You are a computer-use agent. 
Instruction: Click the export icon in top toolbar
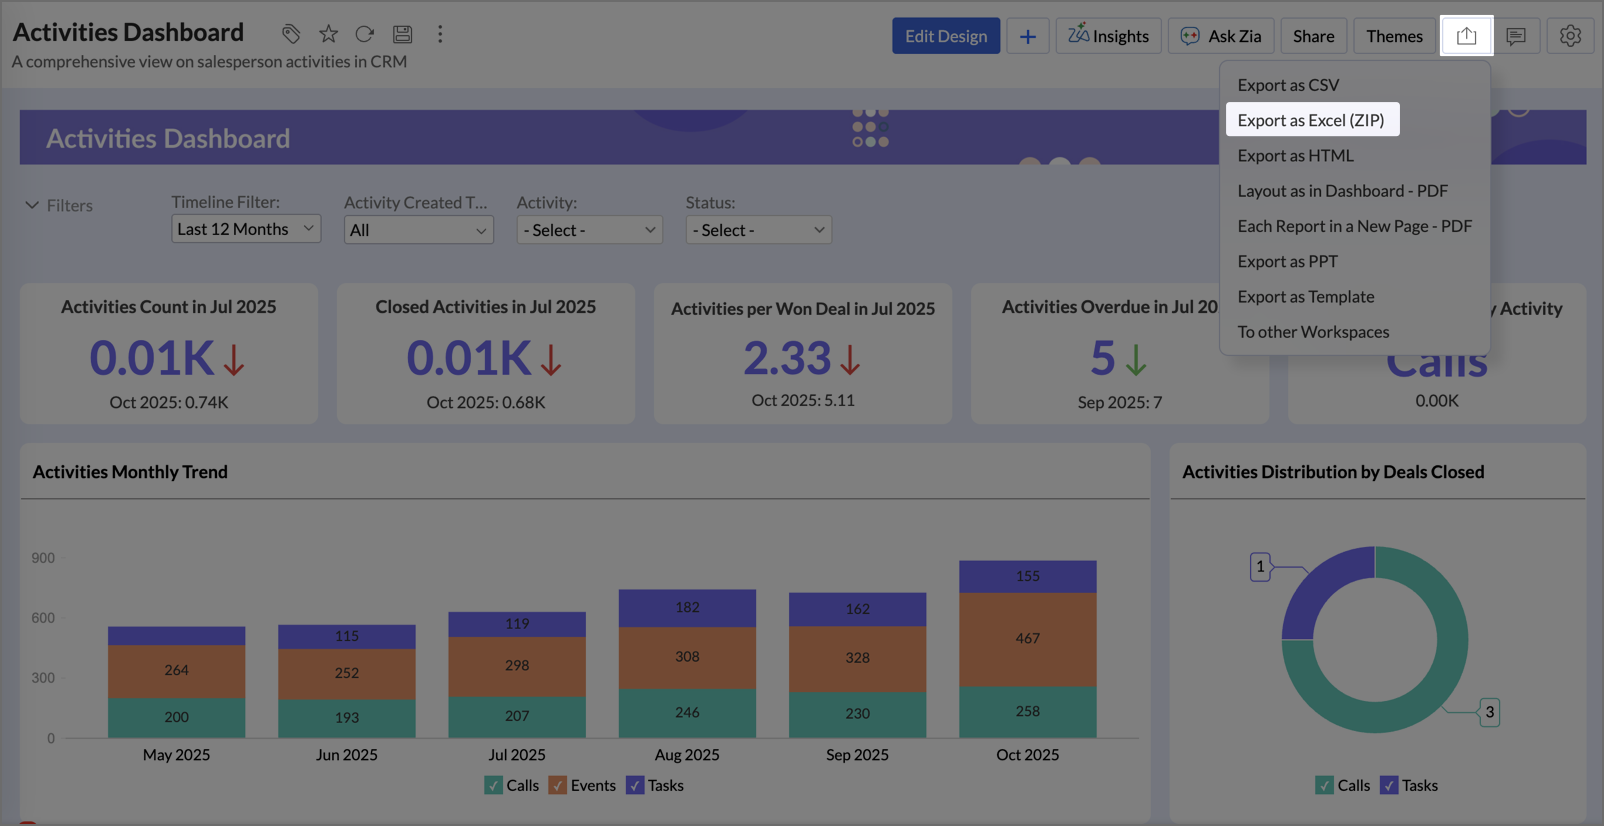pos(1466,36)
